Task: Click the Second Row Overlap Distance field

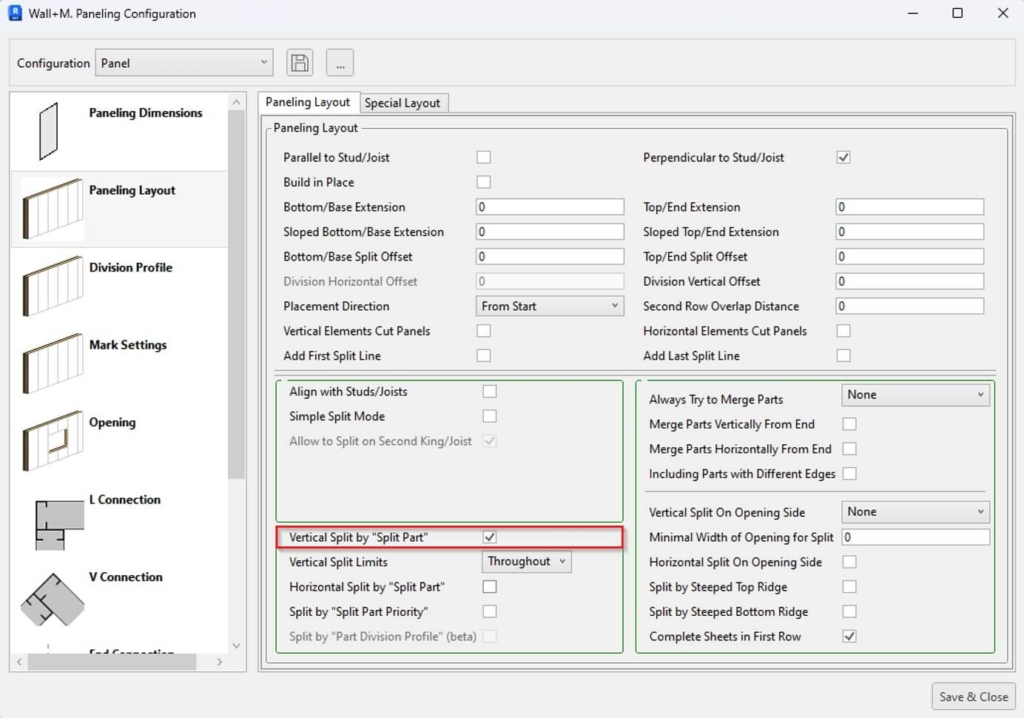Action: click(910, 306)
